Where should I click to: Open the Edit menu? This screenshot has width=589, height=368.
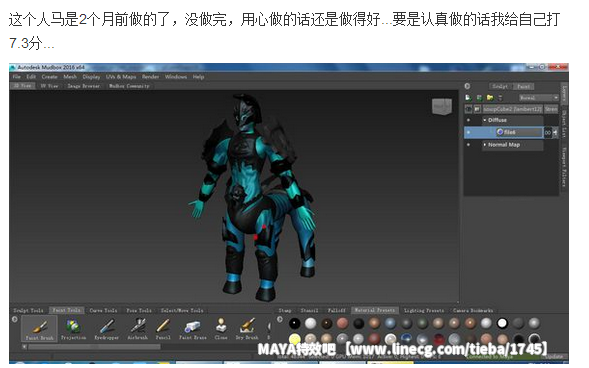[31, 77]
